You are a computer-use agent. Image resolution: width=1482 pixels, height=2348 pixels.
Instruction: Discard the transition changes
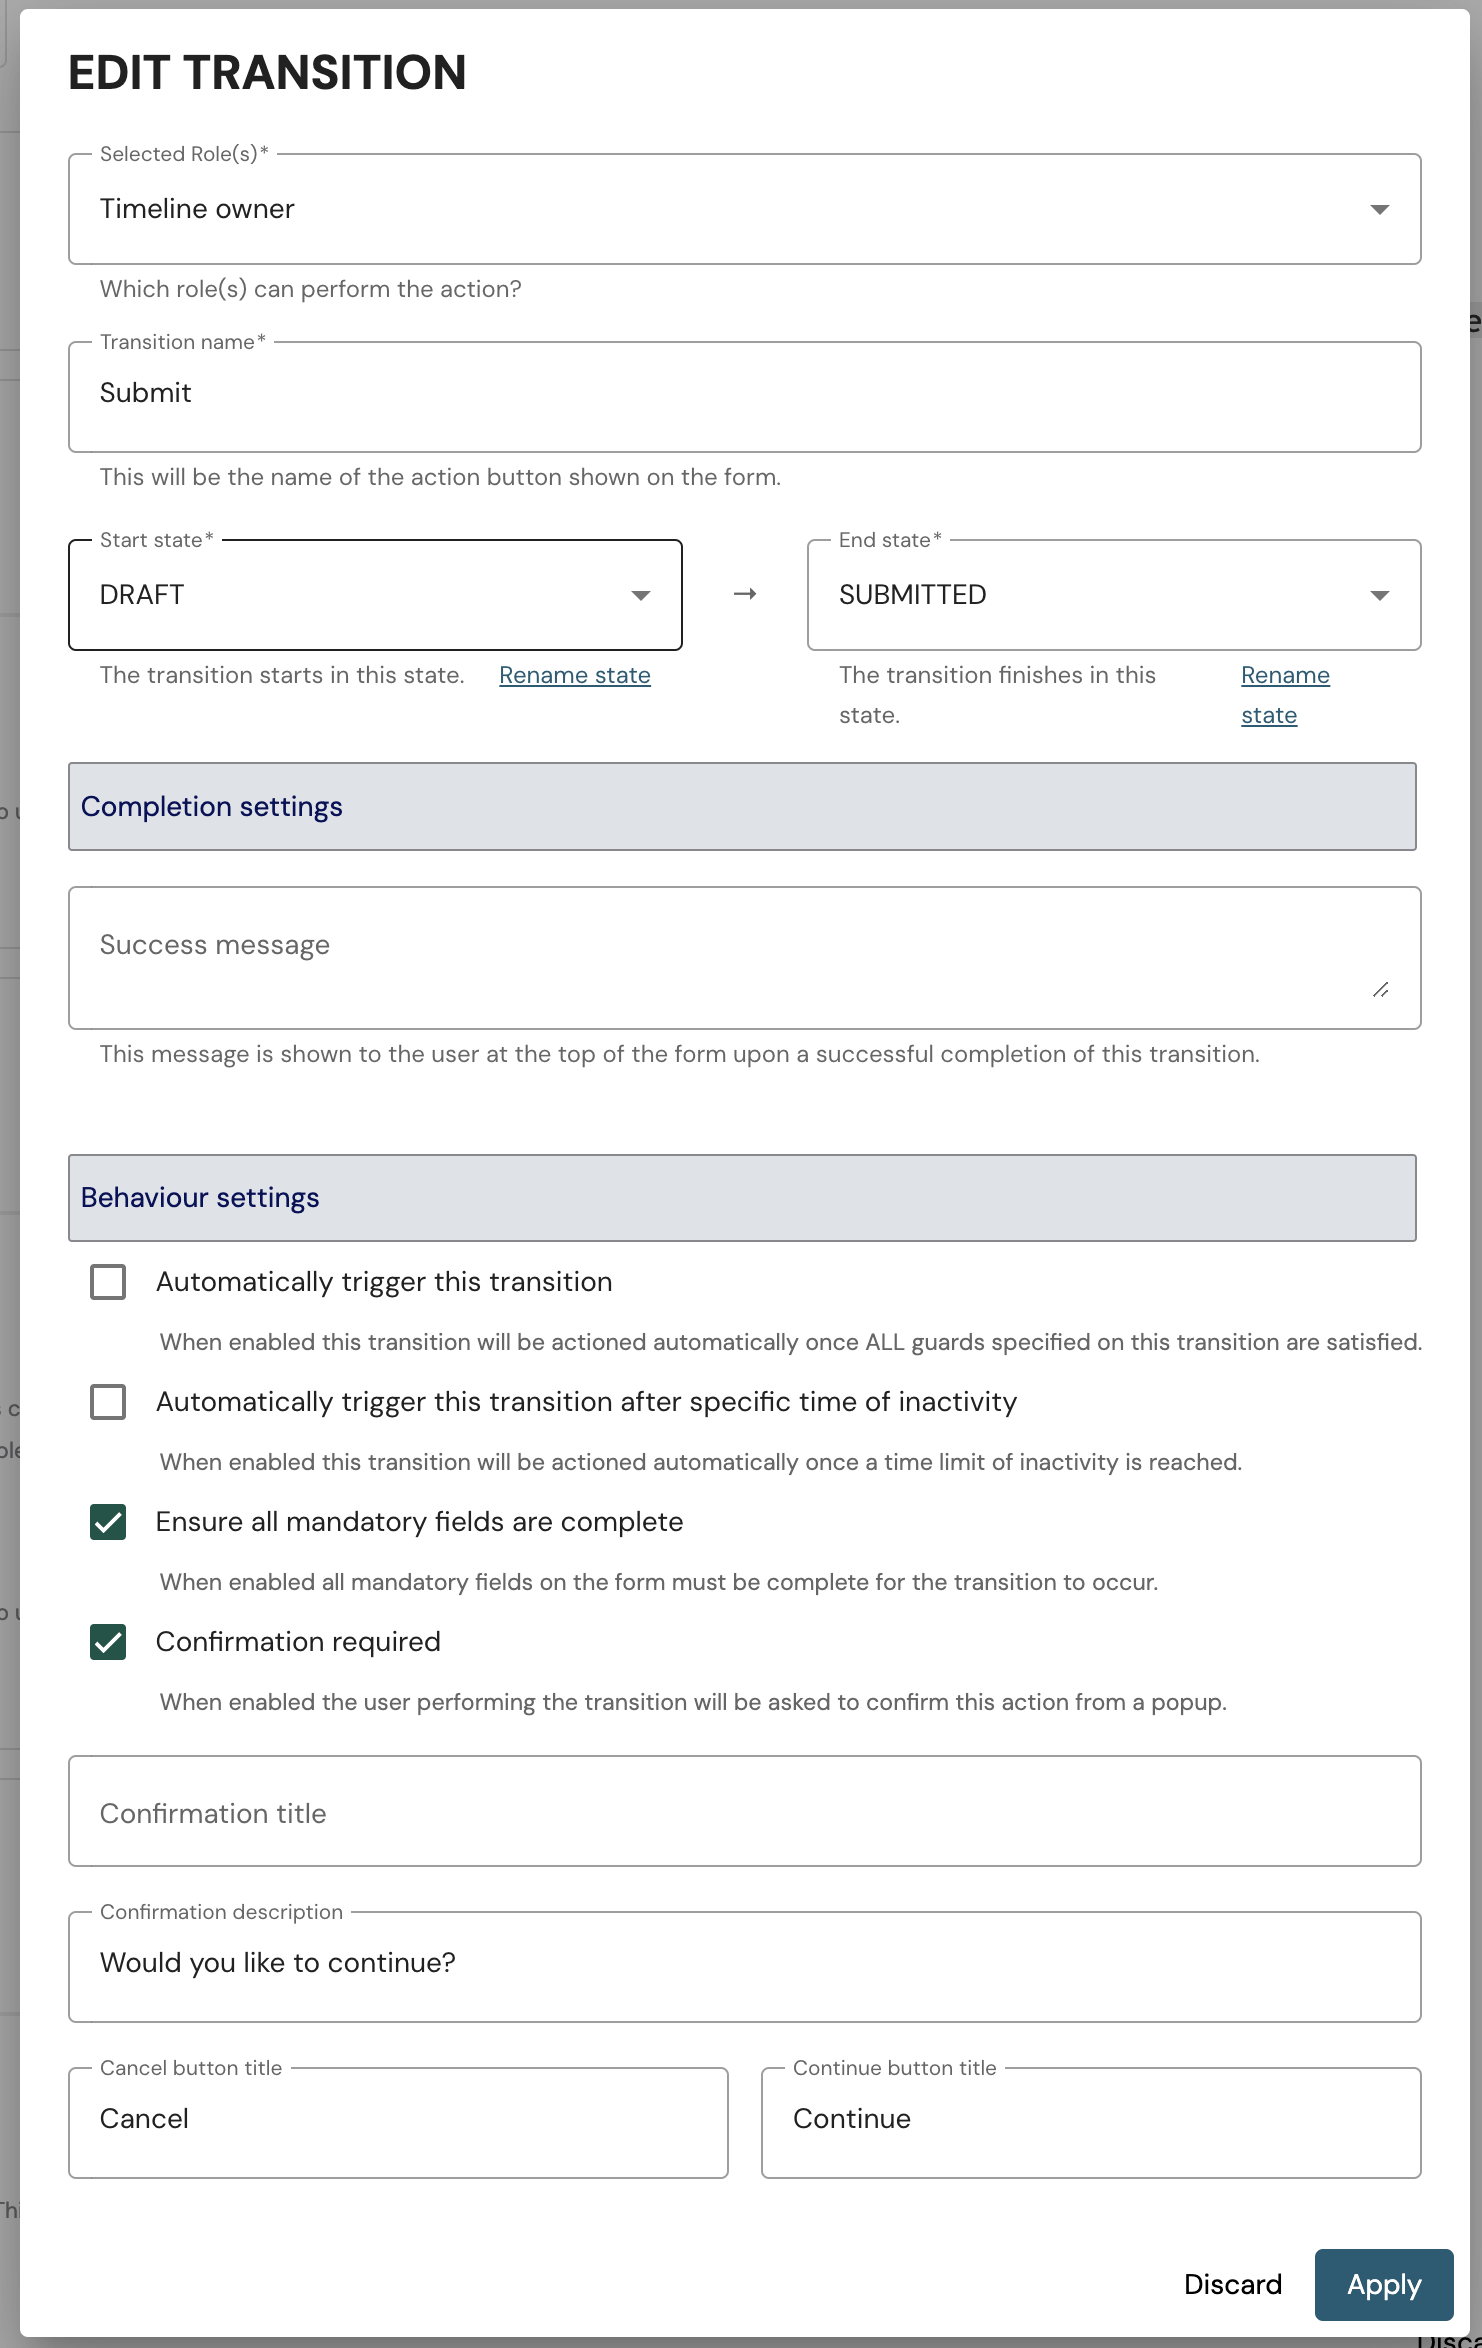tap(1232, 2285)
